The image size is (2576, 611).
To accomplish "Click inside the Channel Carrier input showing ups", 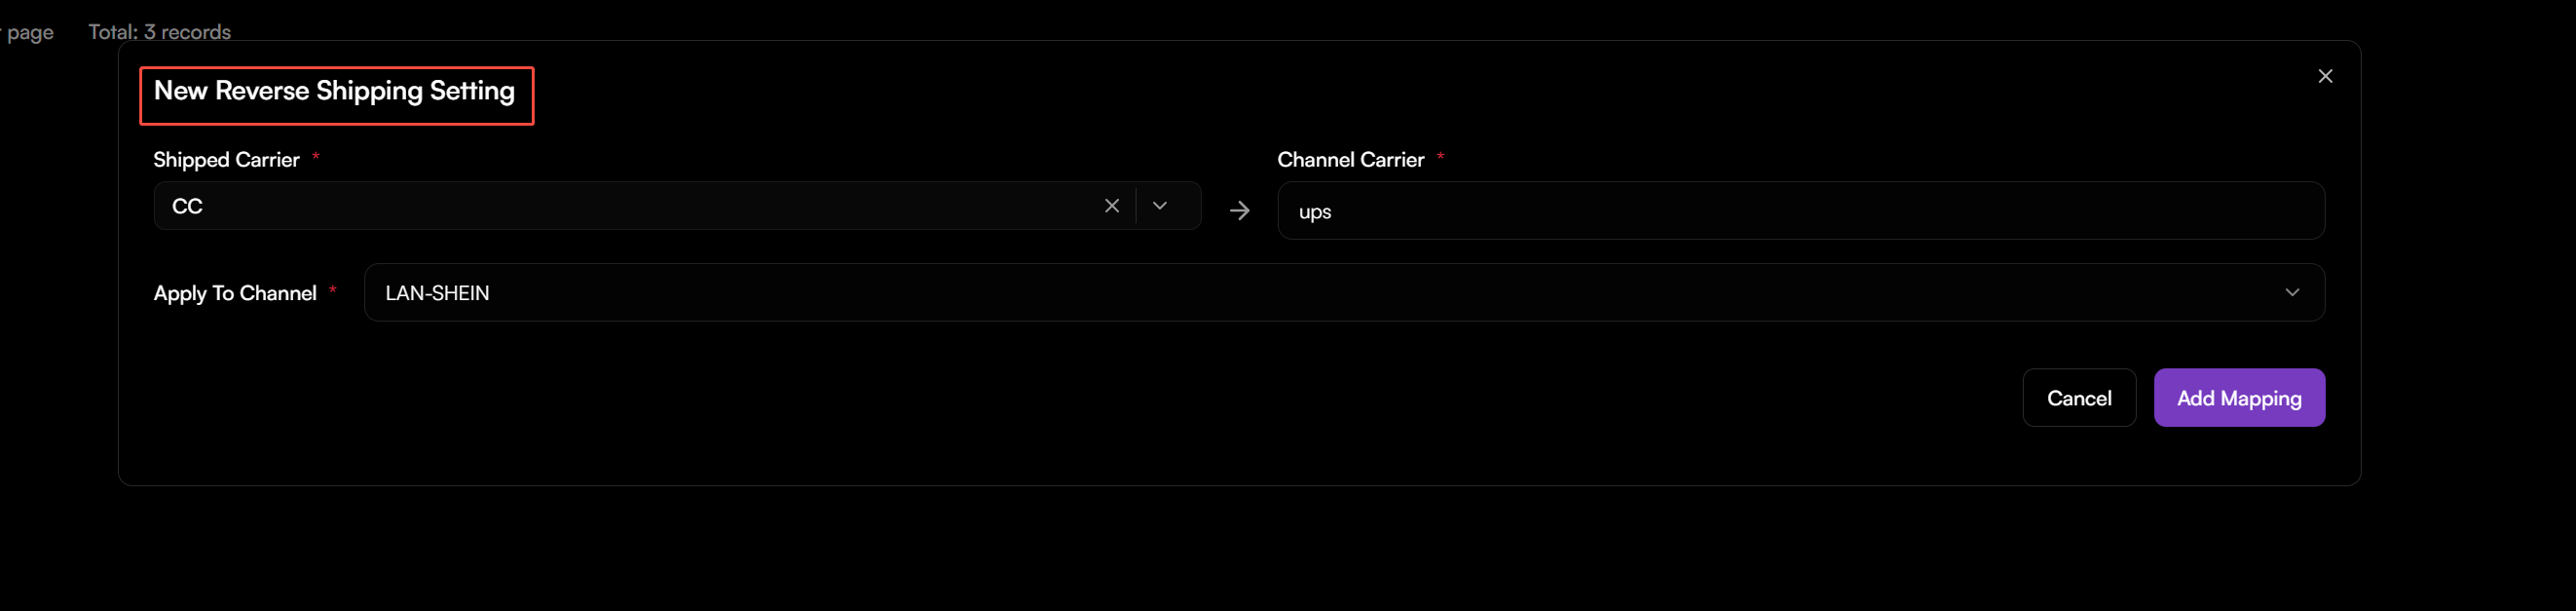I will 1700,211.
